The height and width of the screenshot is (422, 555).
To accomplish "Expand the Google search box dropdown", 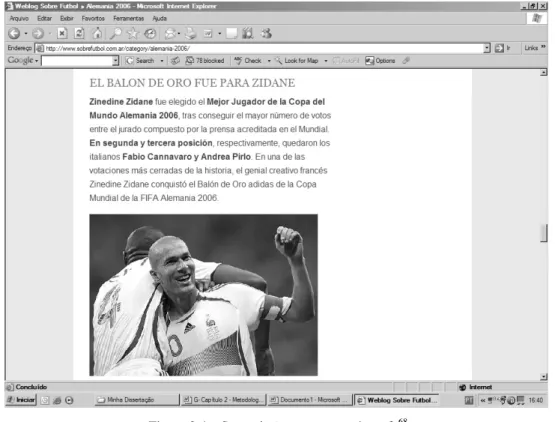I will [115, 61].
